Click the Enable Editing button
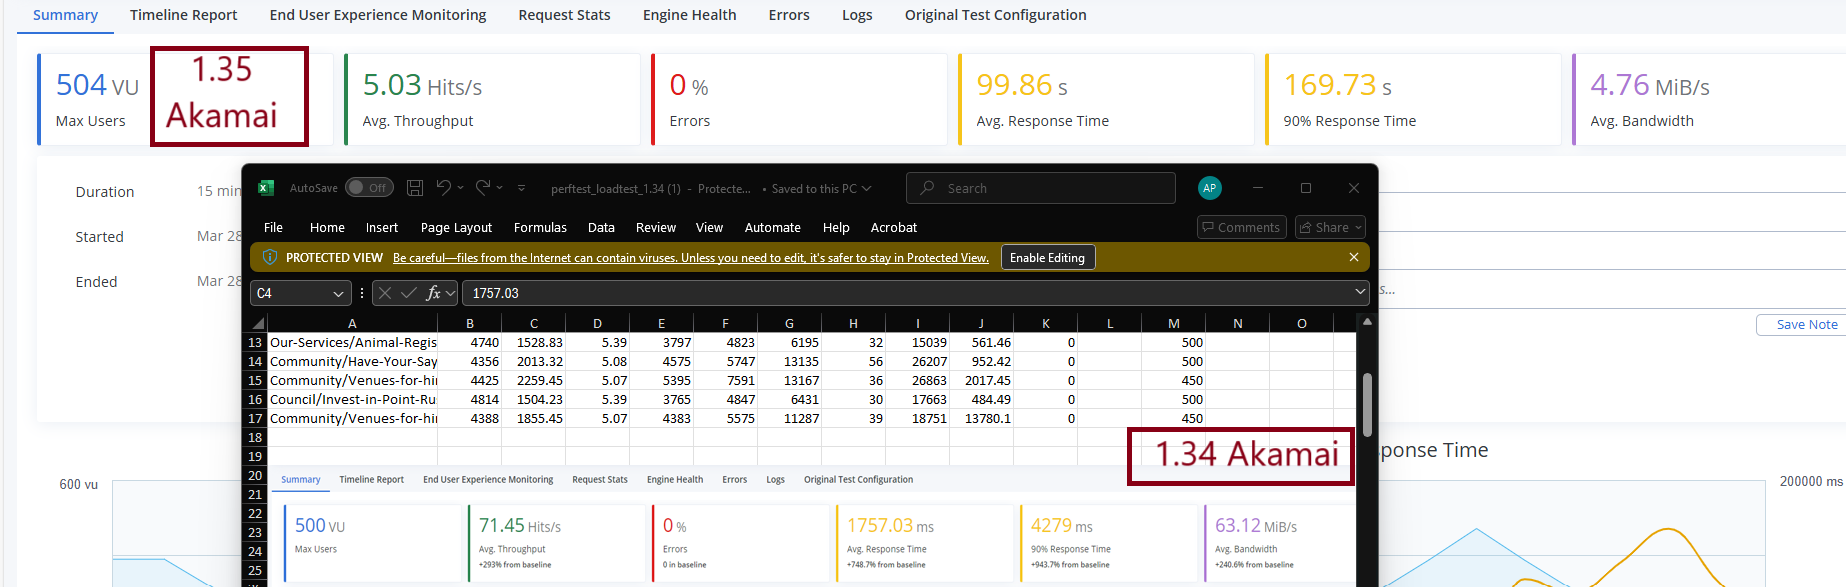Screen dimensions: 1846x587 coord(1048,257)
